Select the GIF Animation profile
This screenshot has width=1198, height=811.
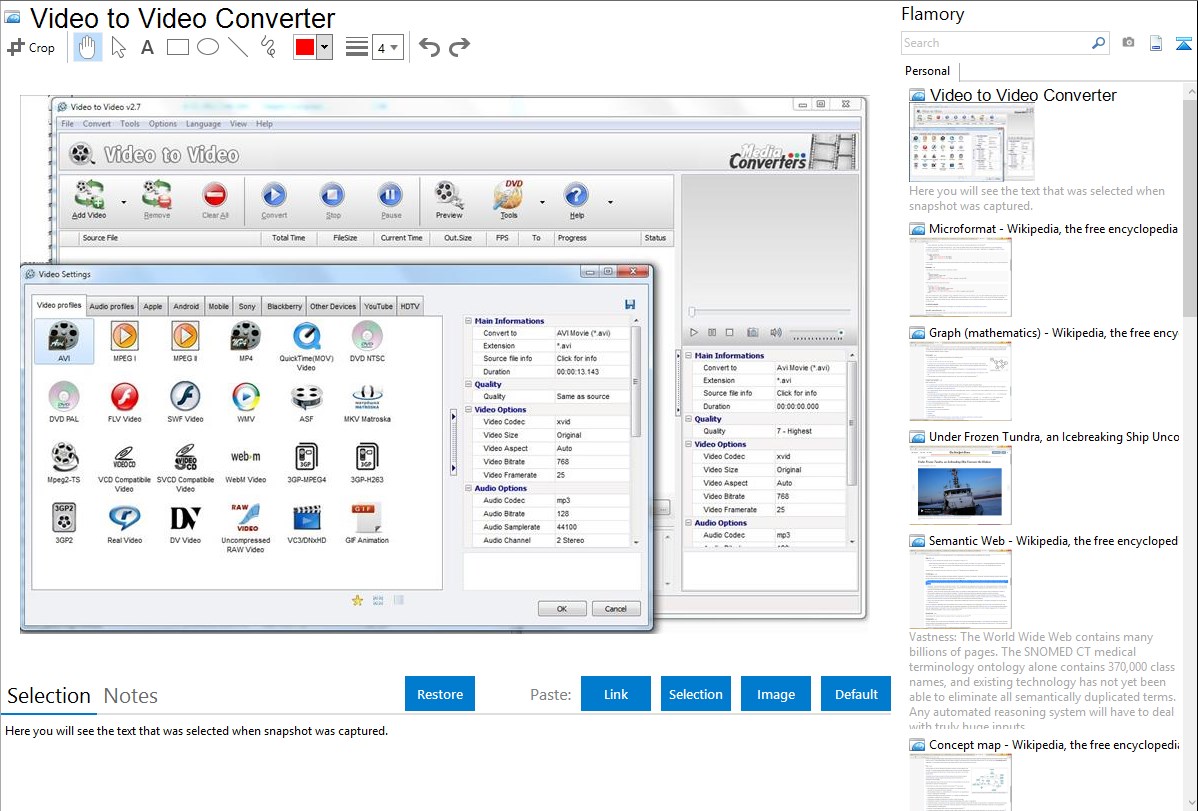pyautogui.click(x=367, y=524)
